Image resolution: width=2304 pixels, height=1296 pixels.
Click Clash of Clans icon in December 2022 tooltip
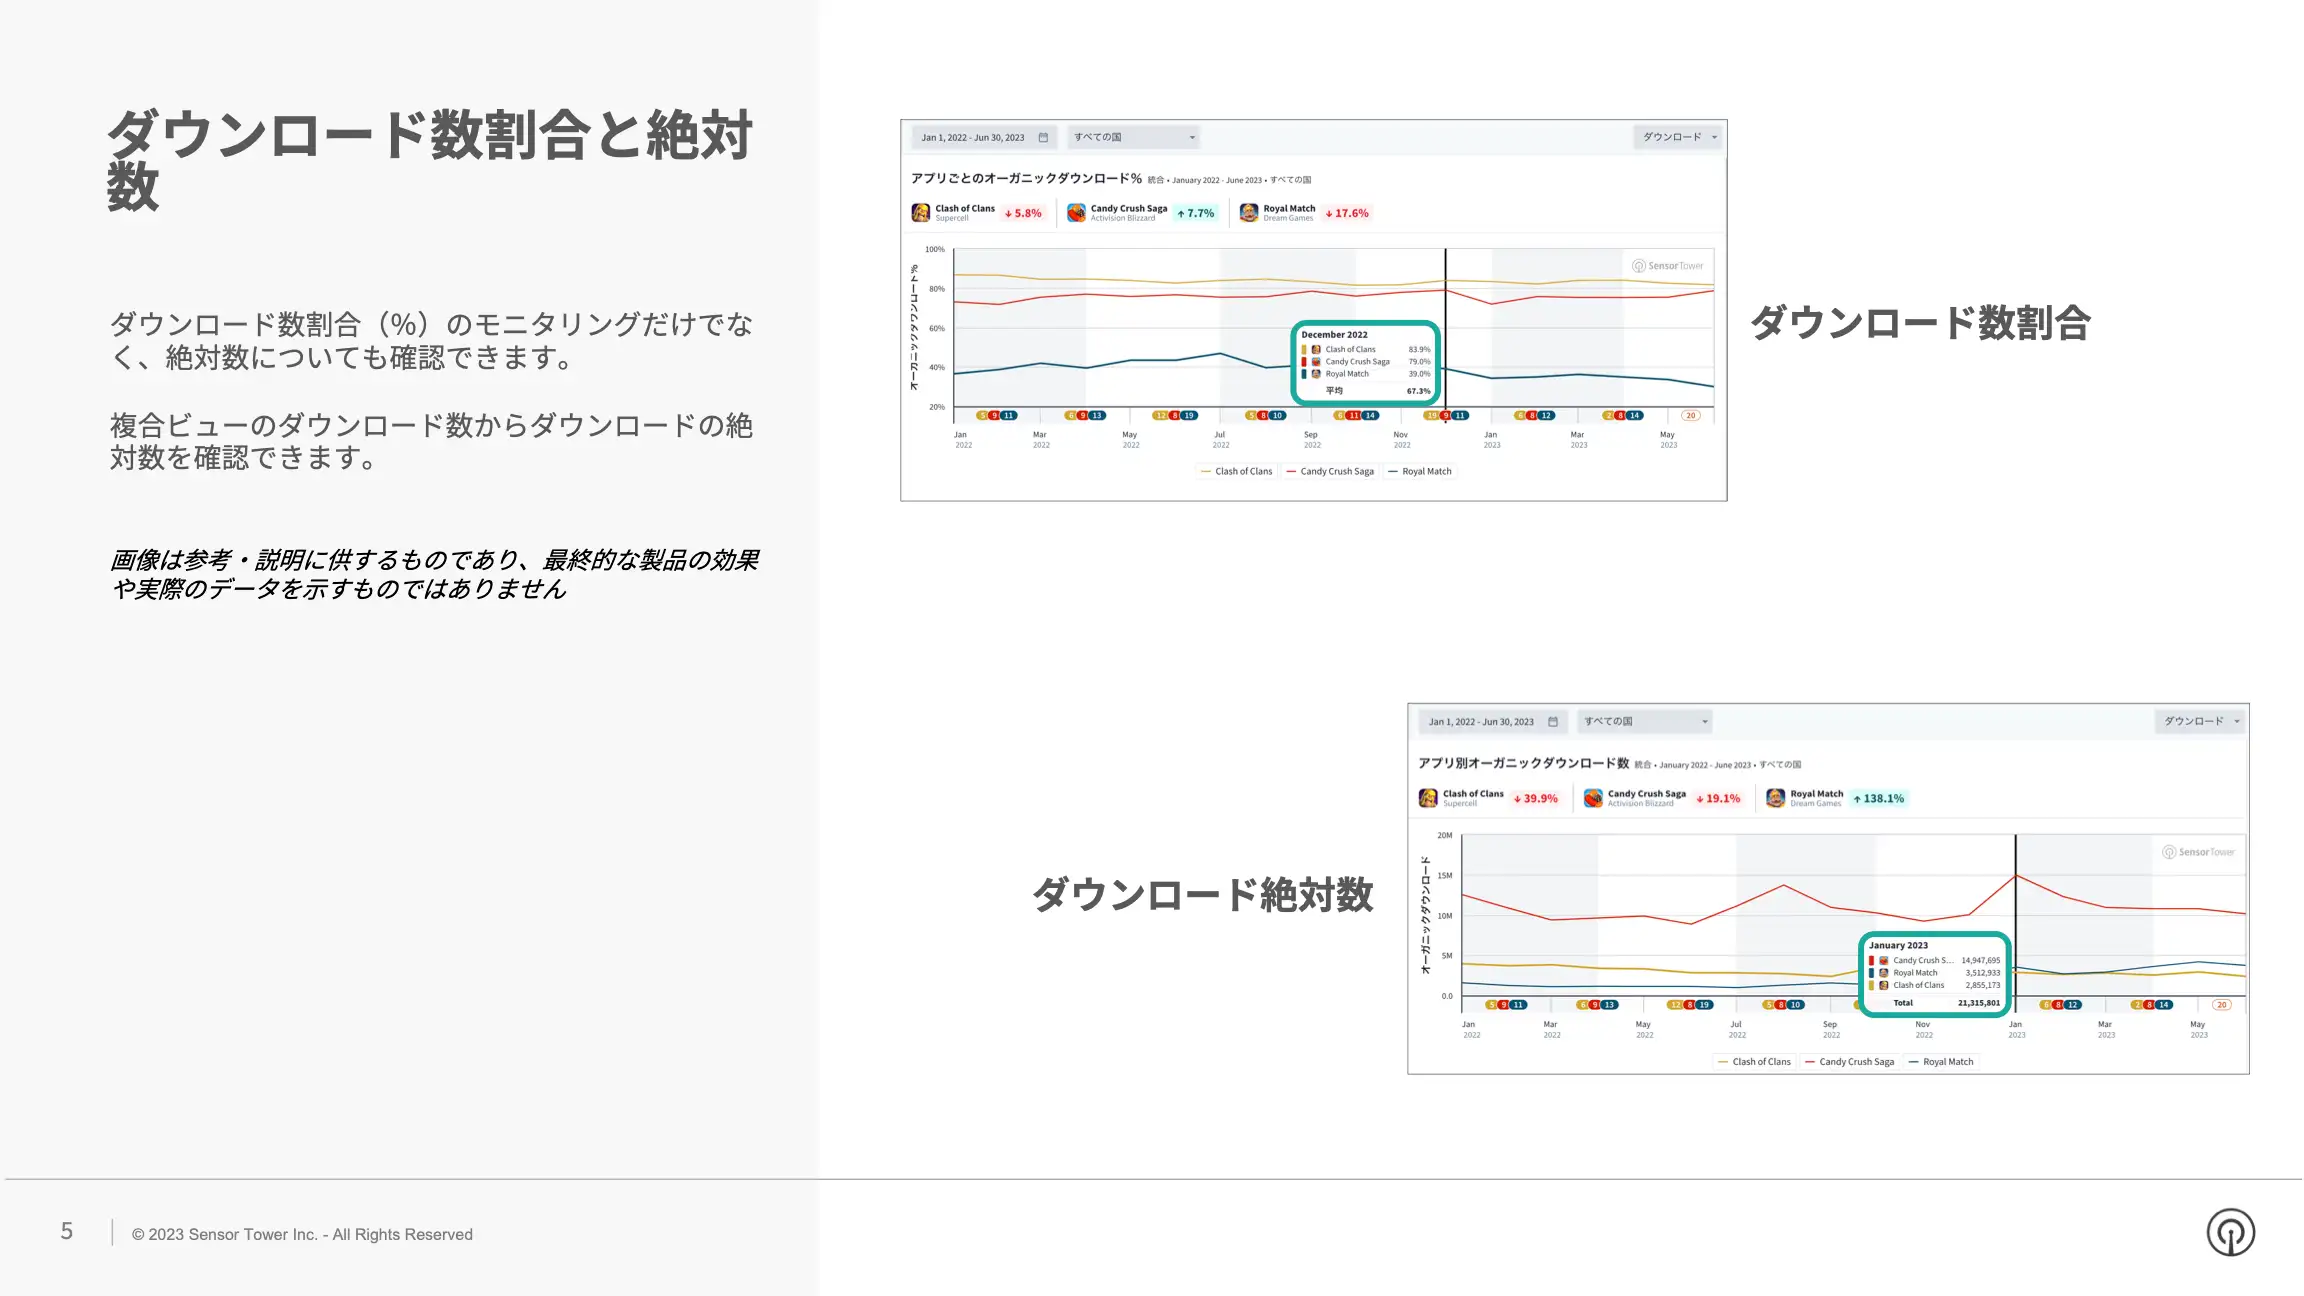coord(1316,350)
